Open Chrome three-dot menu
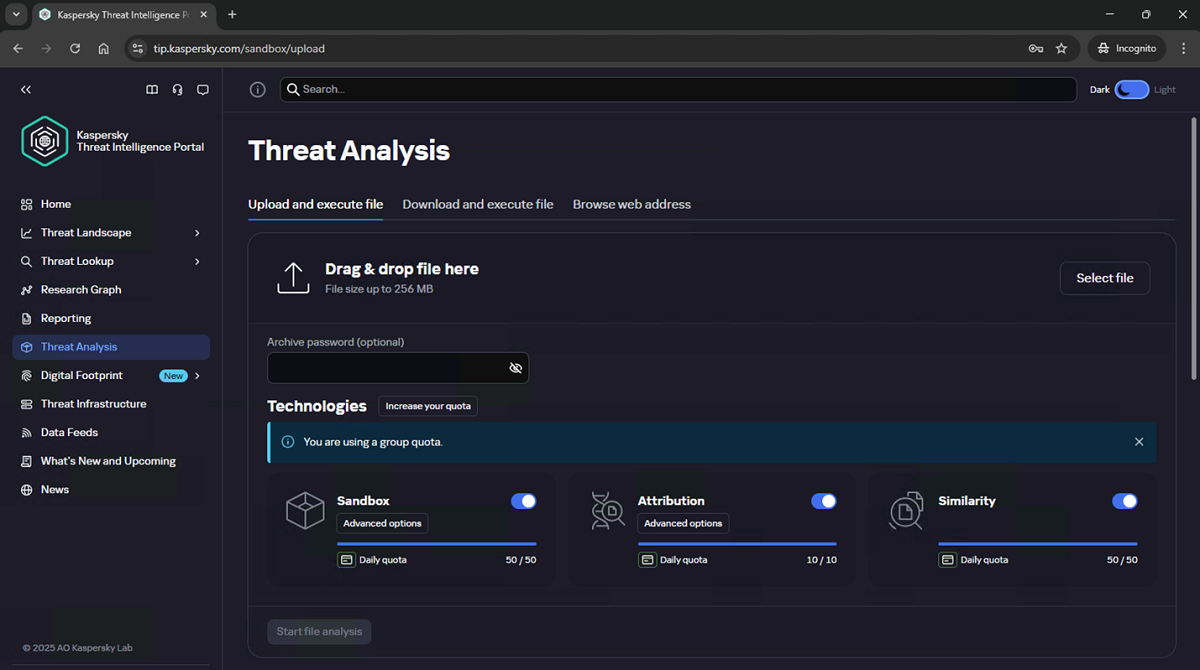 pyautogui.click(x=1181, y=48)
